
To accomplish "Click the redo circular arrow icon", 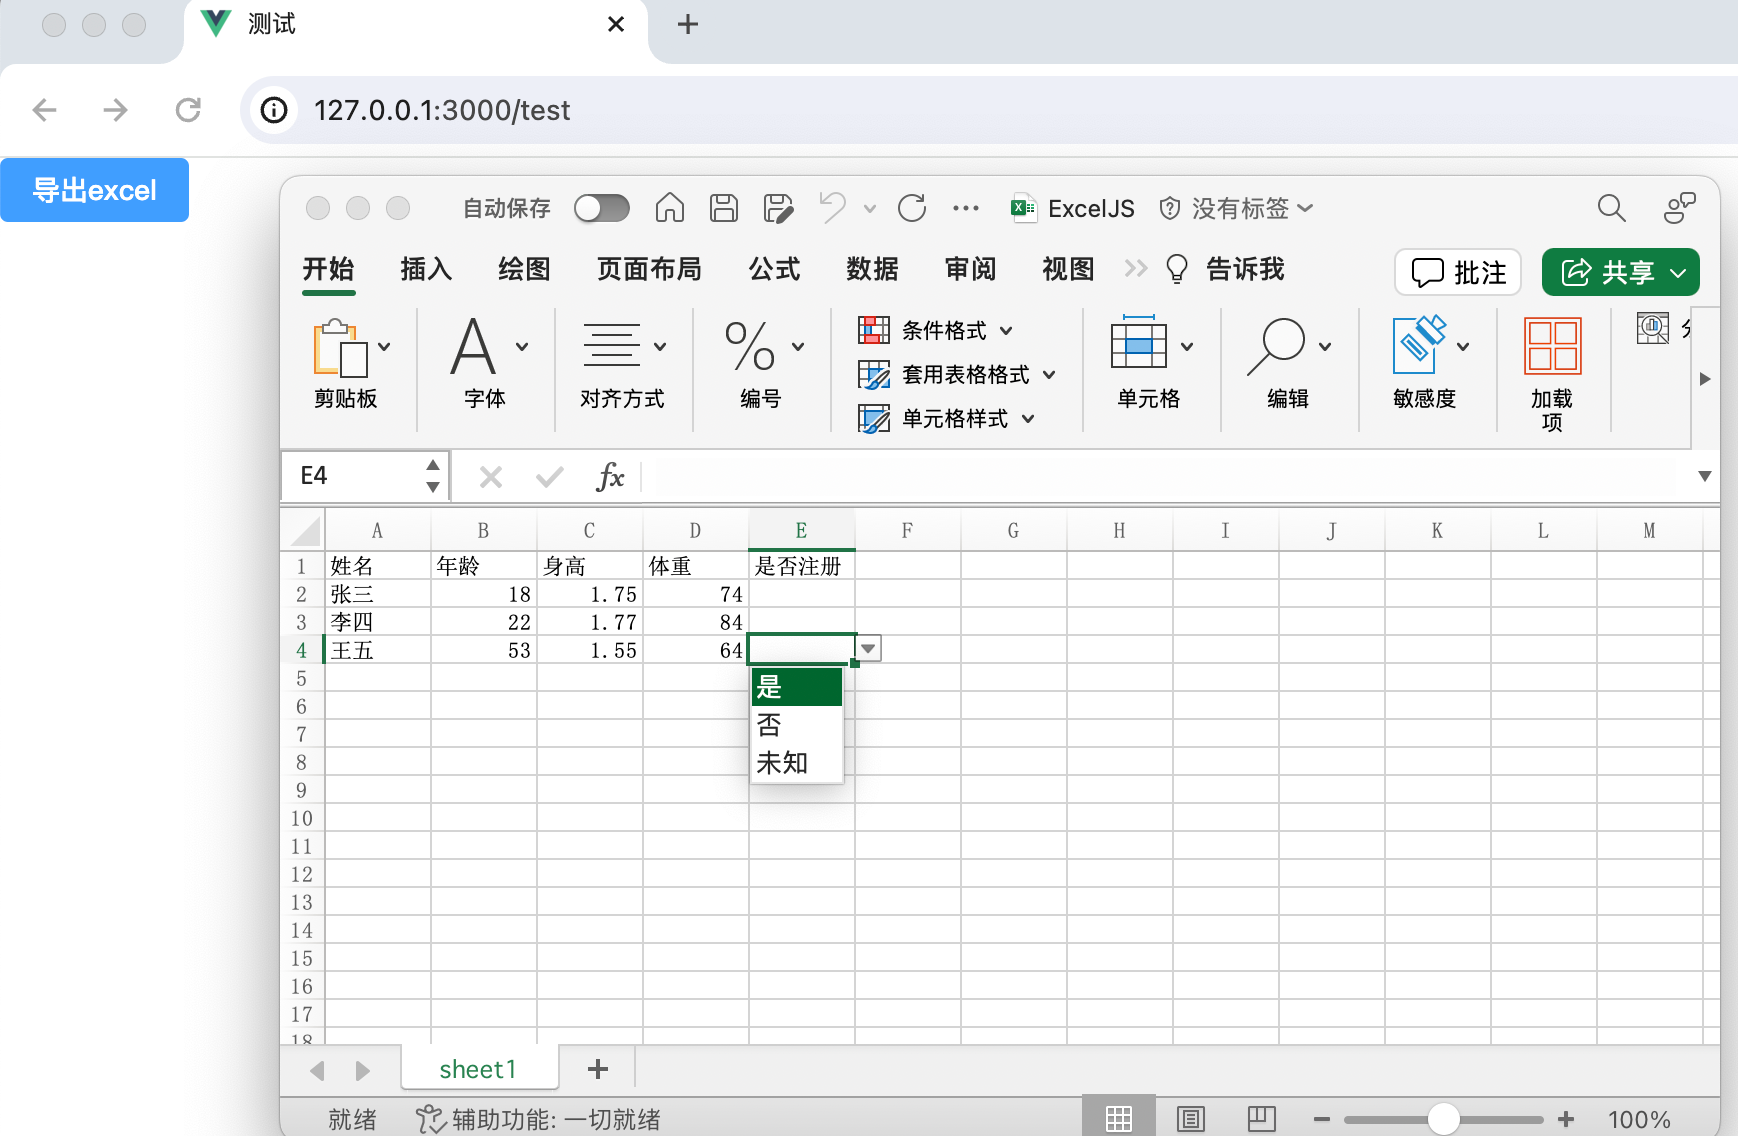I will click(x=912, y=208).
